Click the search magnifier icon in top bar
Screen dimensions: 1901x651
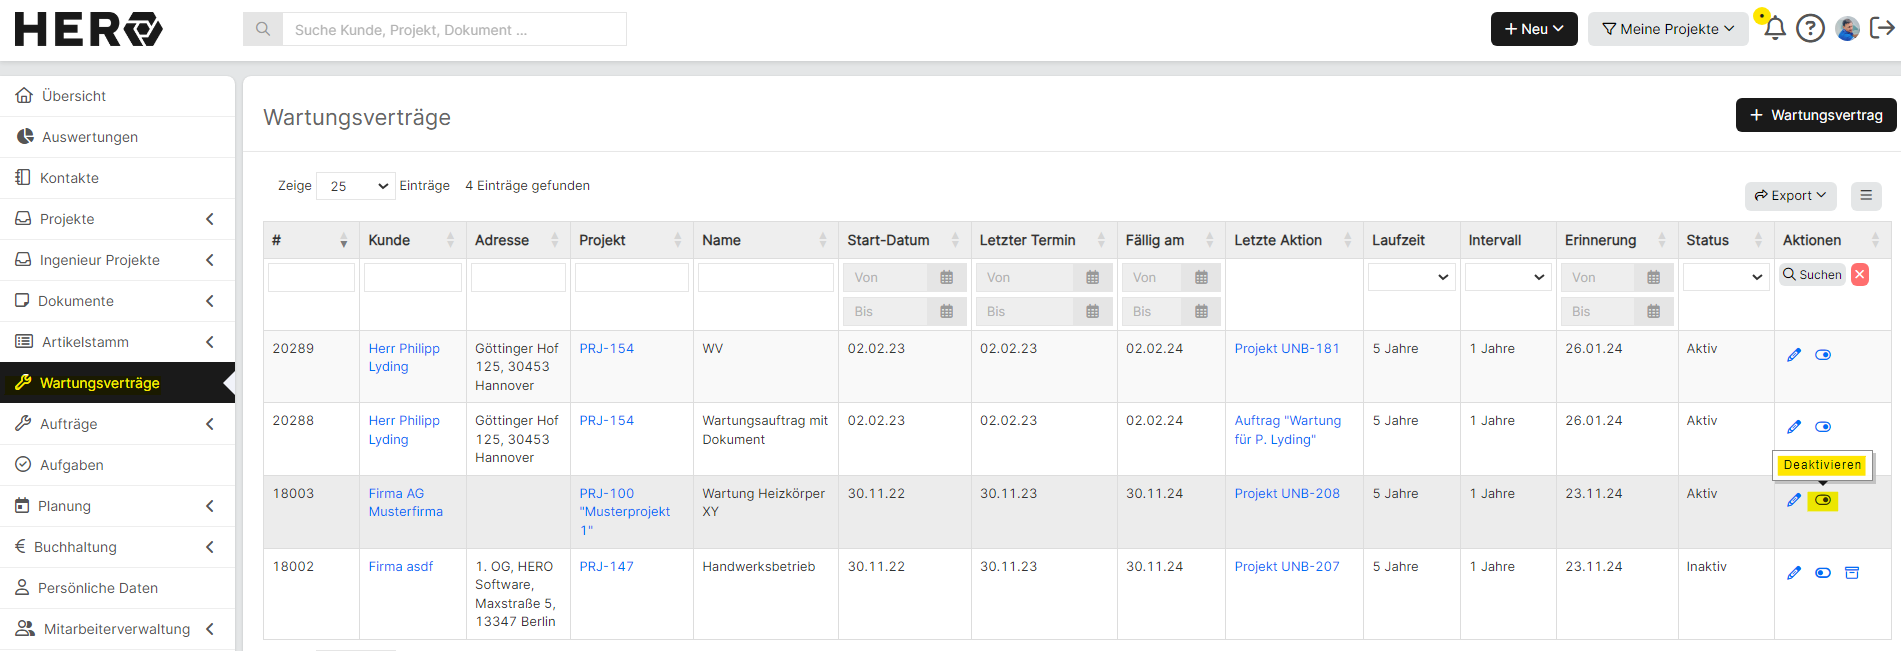263,29
